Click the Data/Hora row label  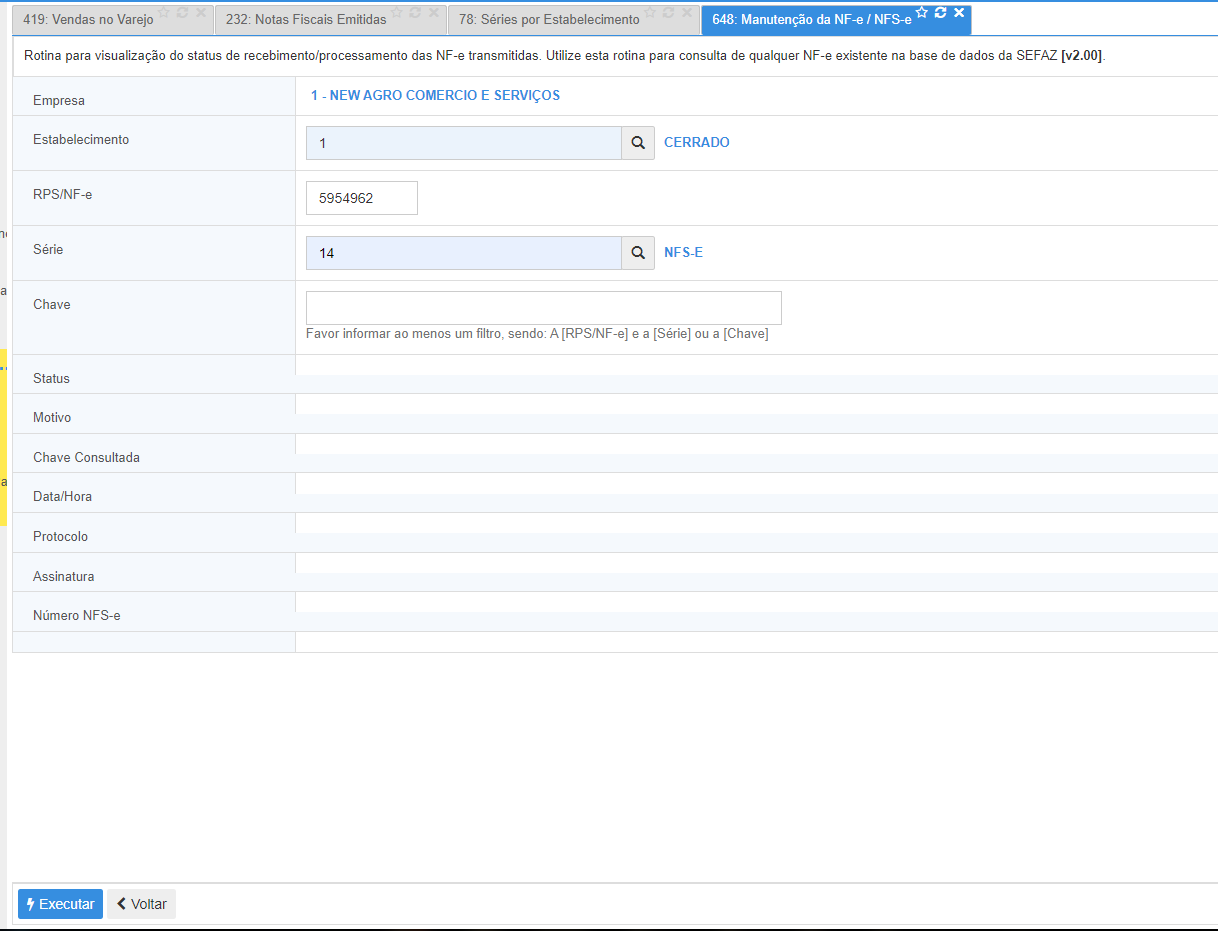point(62,497)
